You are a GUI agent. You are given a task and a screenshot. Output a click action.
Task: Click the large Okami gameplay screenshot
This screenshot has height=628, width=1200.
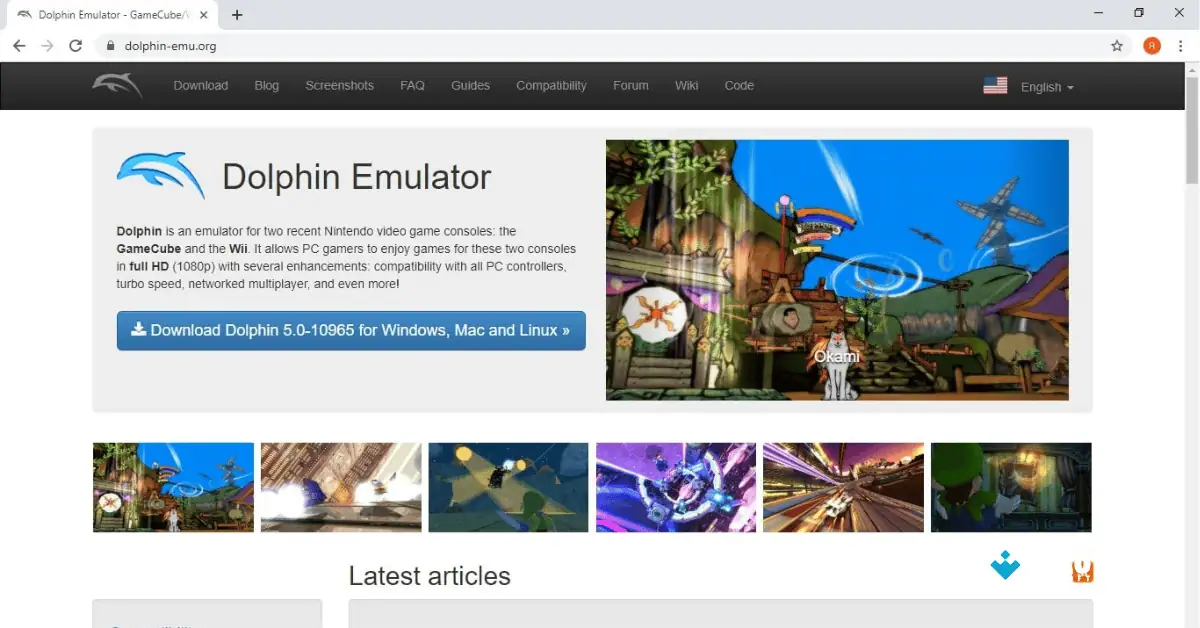tap(837, 270)
